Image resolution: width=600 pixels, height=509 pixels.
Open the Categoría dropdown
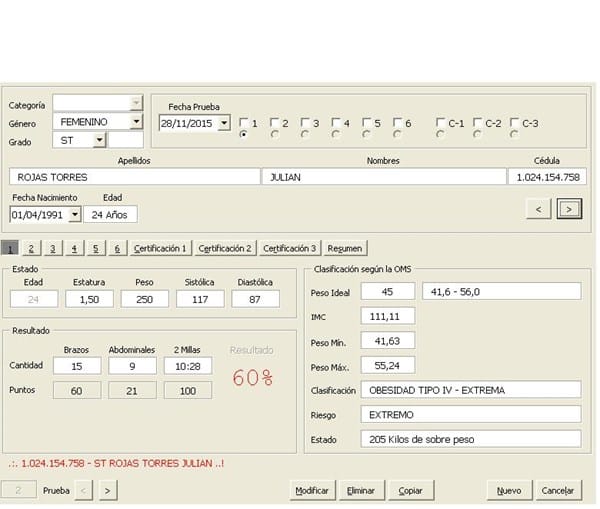click(137, 103)
